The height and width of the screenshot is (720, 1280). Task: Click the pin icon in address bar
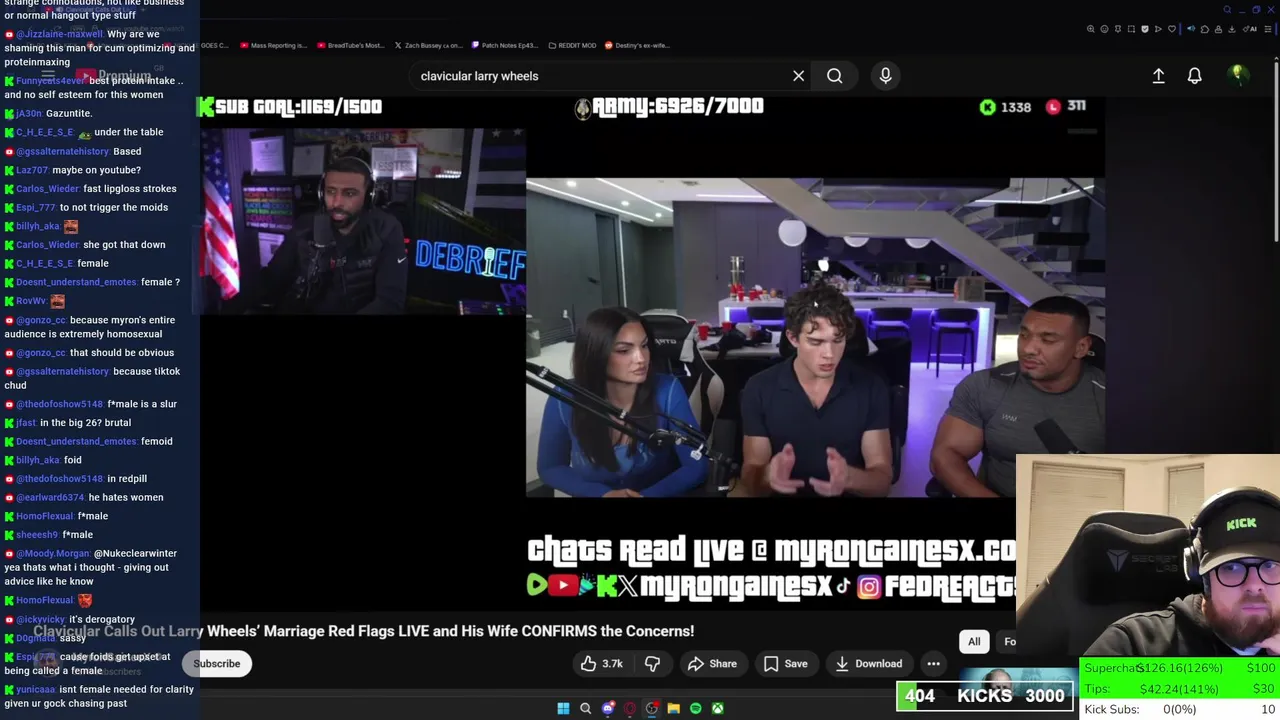pos(1118,29)
